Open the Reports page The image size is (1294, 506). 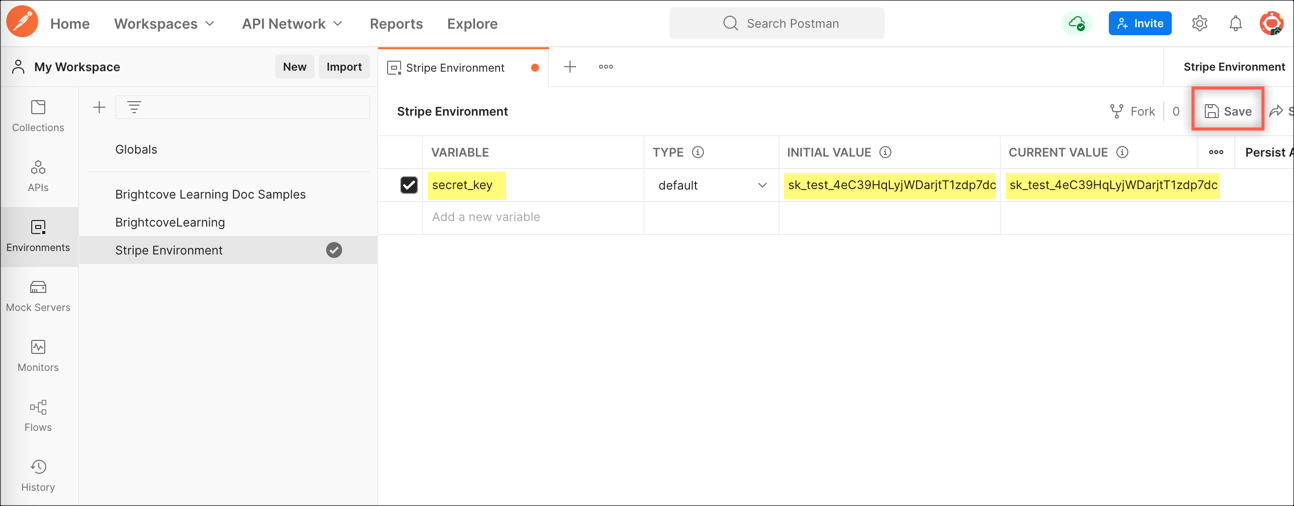pos(396,23)
